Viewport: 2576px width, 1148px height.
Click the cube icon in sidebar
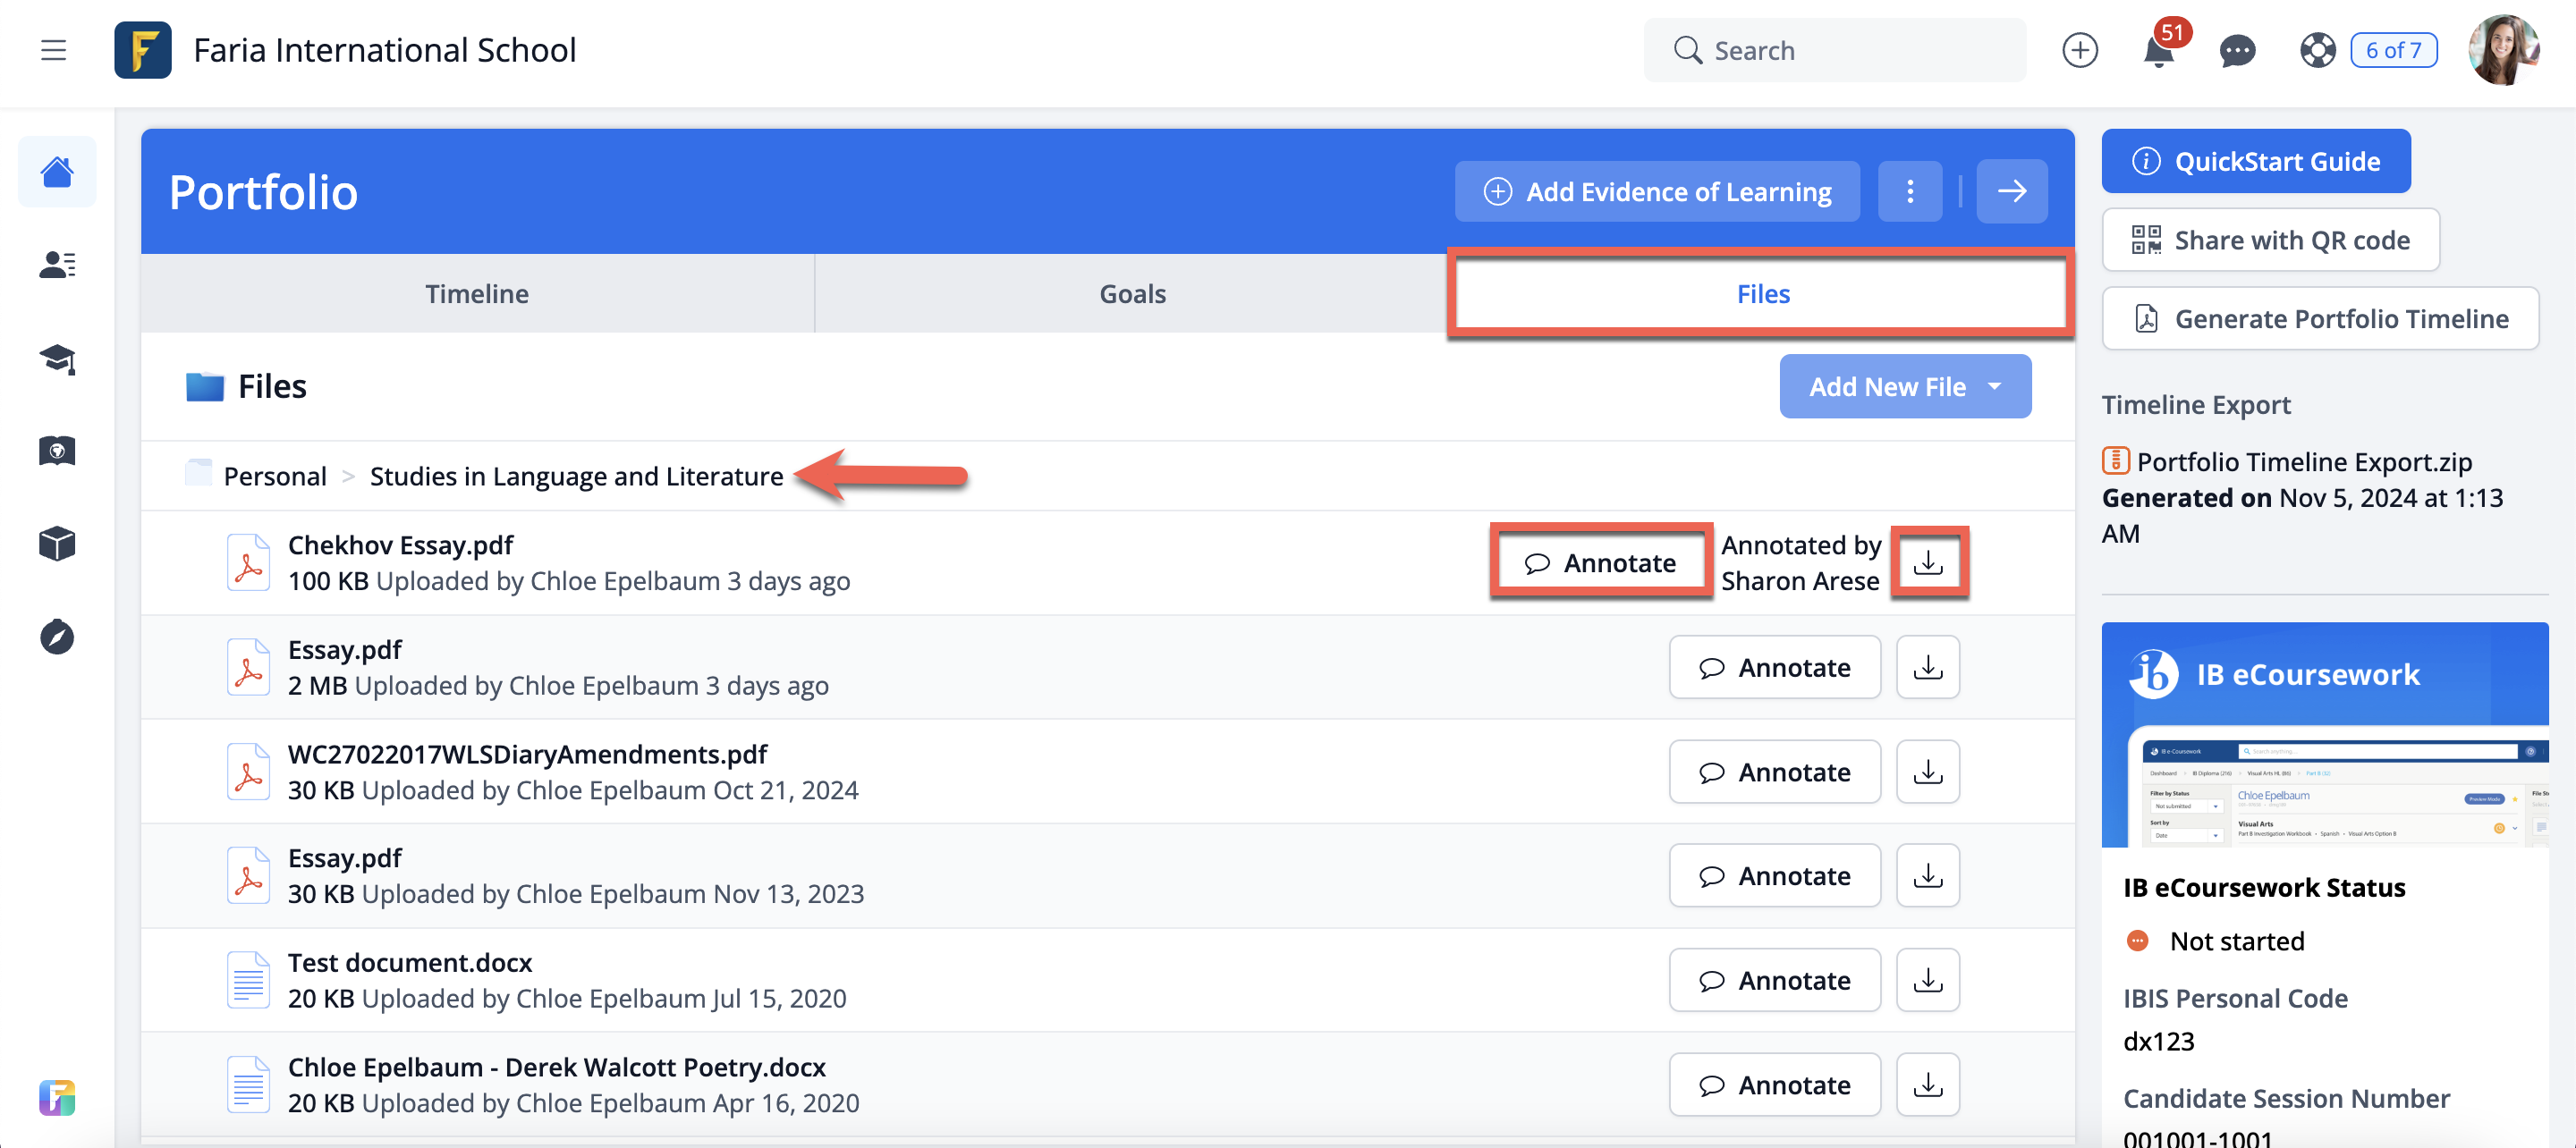57,544
